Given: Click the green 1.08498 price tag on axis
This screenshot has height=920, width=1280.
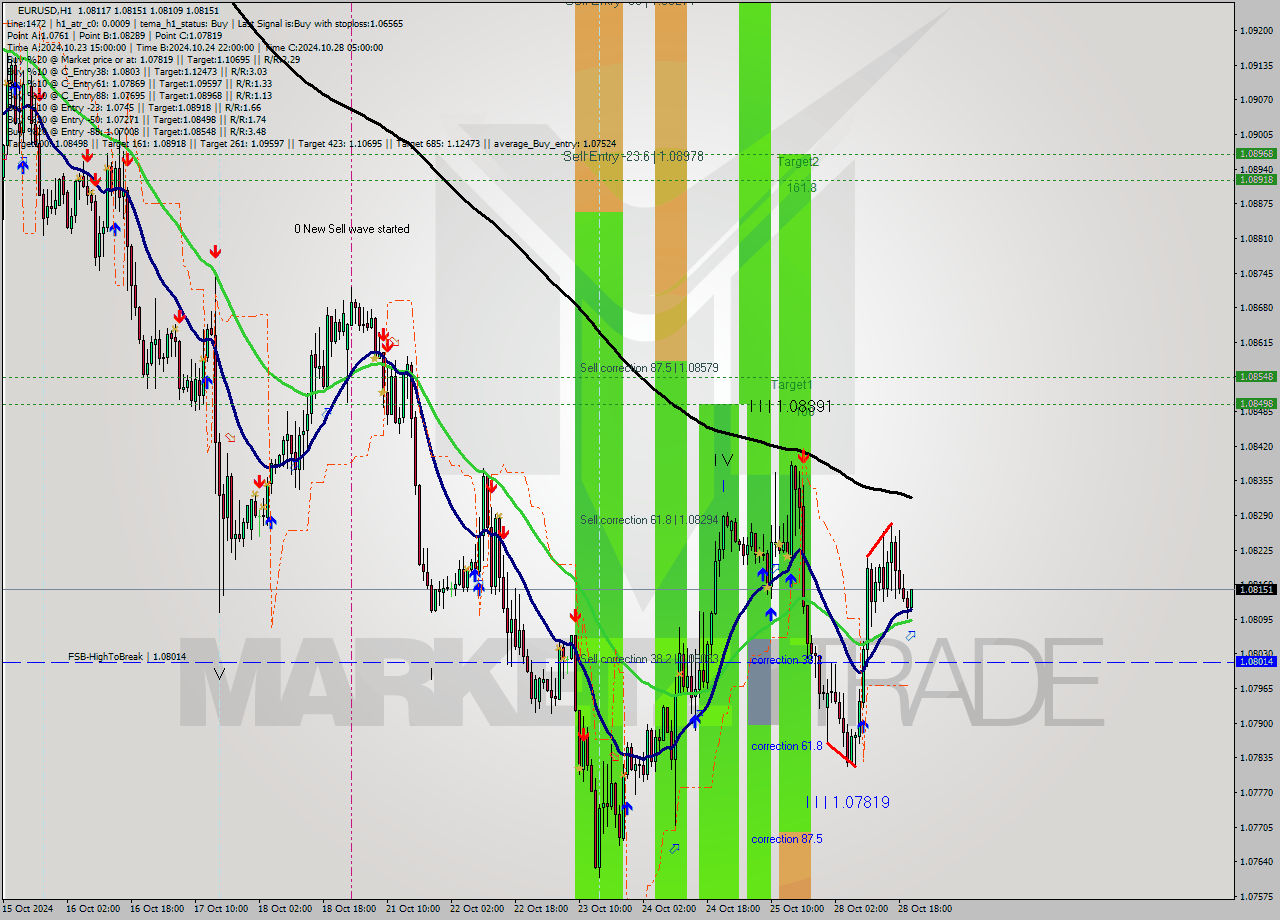Looking at the screenshot, I should point(1256,404).
